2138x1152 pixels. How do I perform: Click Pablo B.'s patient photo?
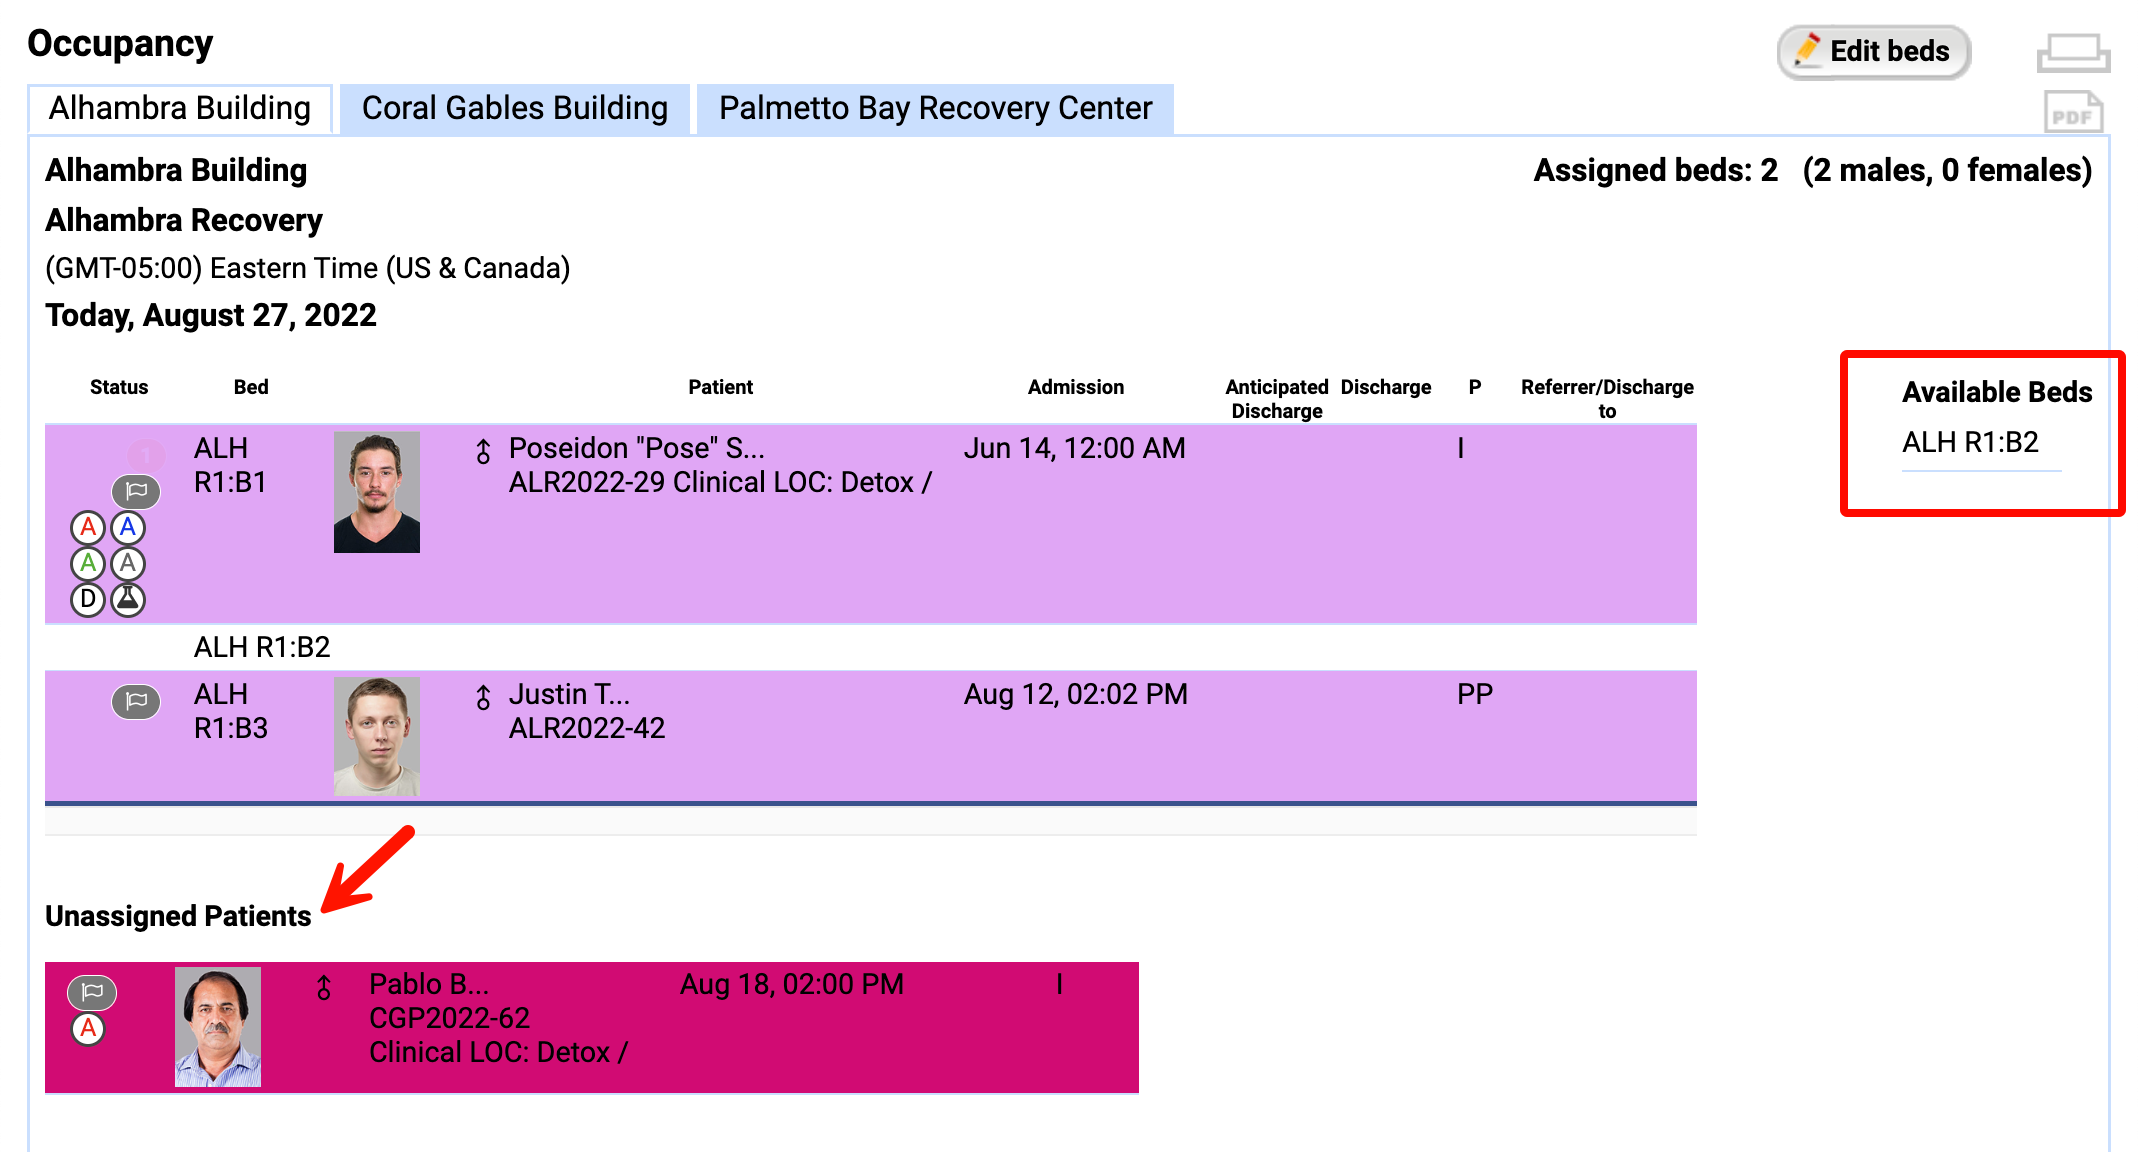[218, 1027]
